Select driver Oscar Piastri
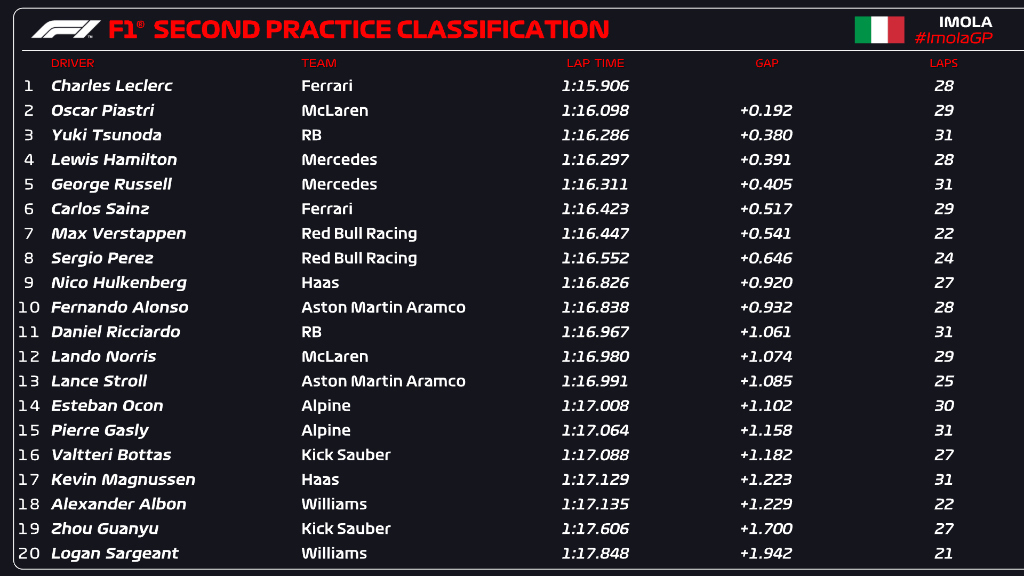 click(x=102, y=110)
